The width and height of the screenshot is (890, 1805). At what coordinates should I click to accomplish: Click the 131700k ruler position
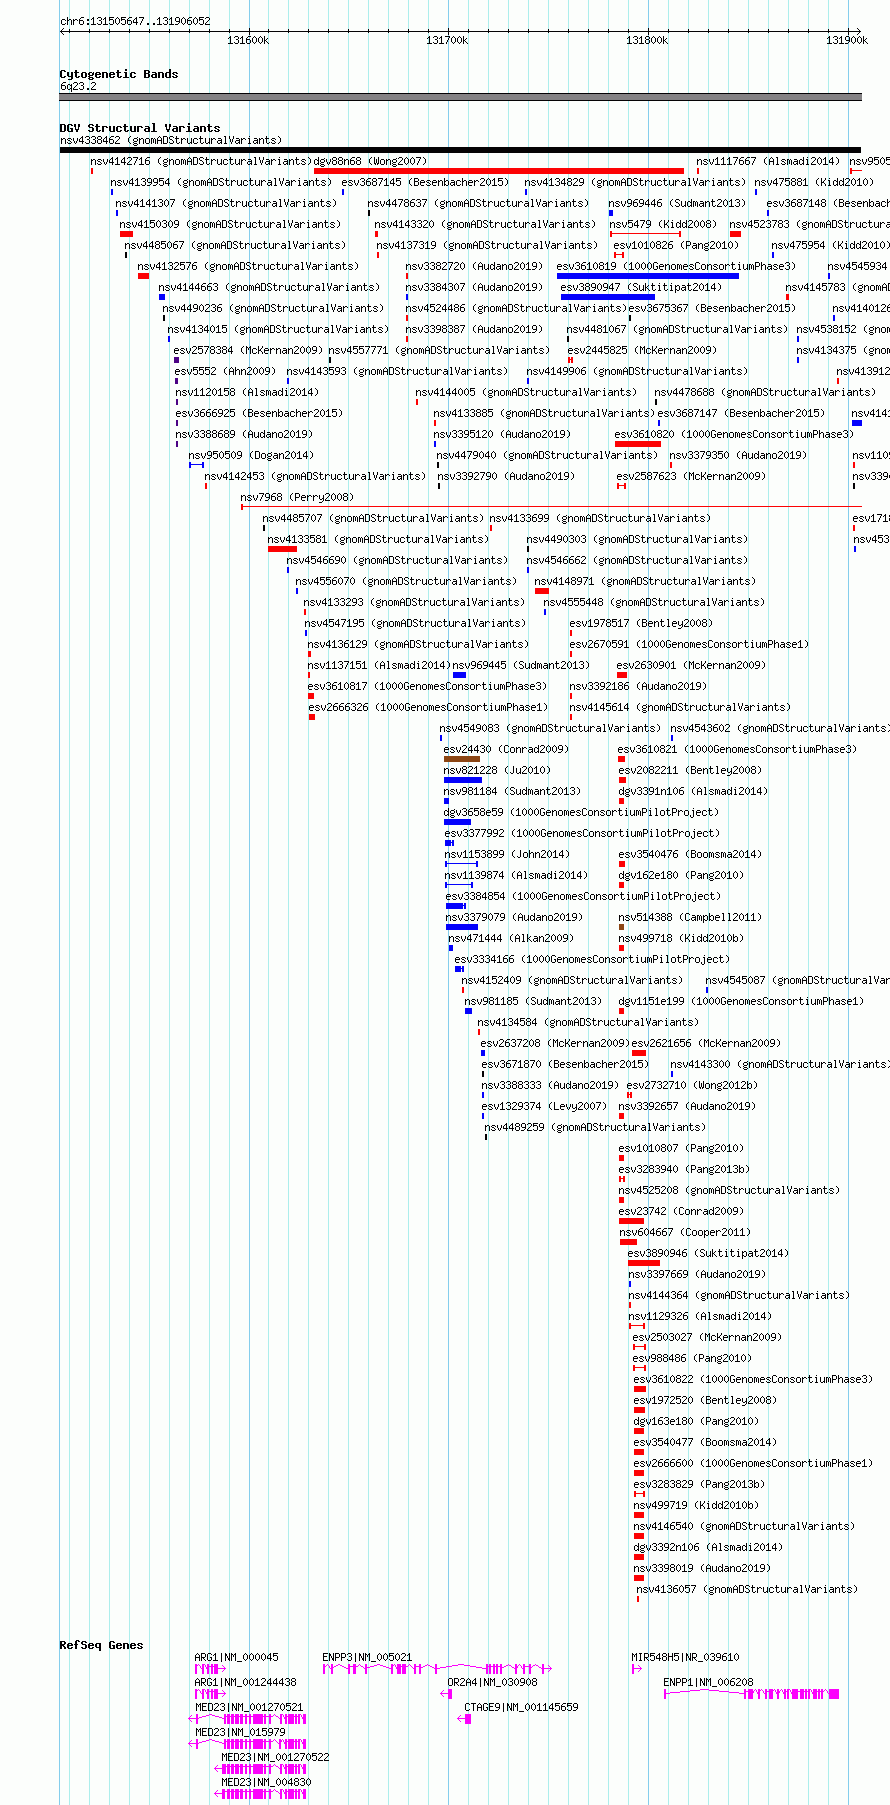coord(447,40)
